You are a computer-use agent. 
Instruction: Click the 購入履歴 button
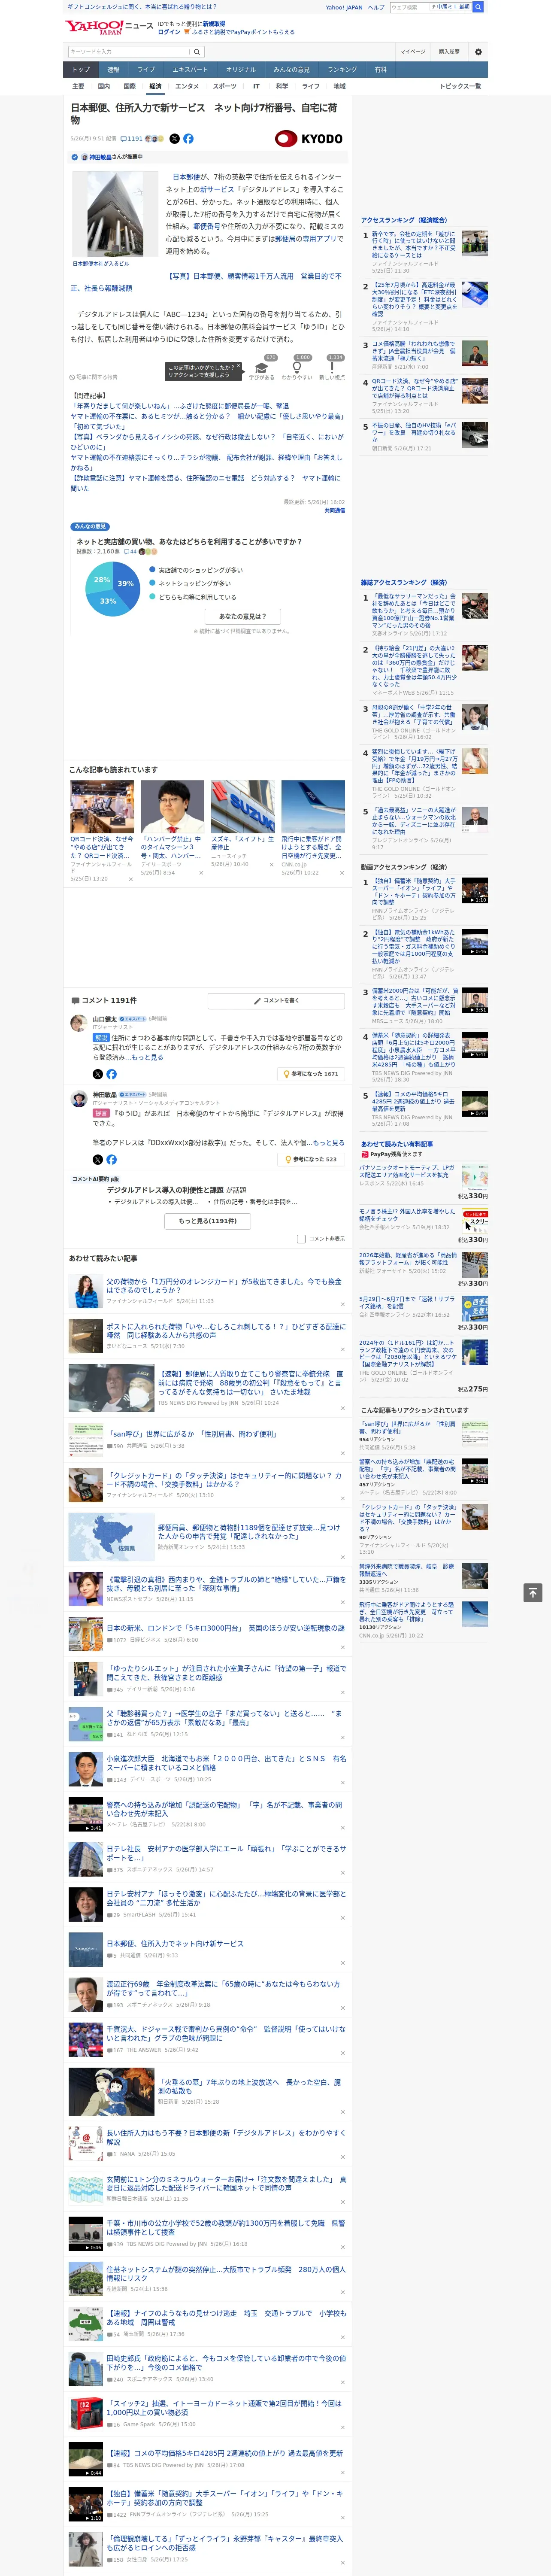tap(449, 52)
